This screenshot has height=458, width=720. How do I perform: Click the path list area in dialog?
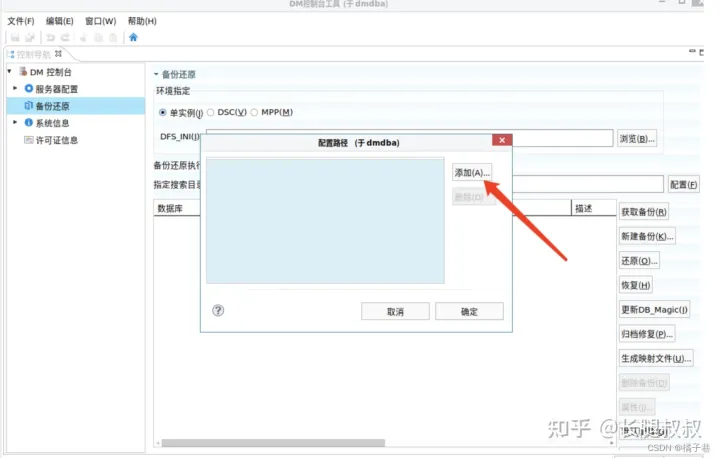point(325,221)
